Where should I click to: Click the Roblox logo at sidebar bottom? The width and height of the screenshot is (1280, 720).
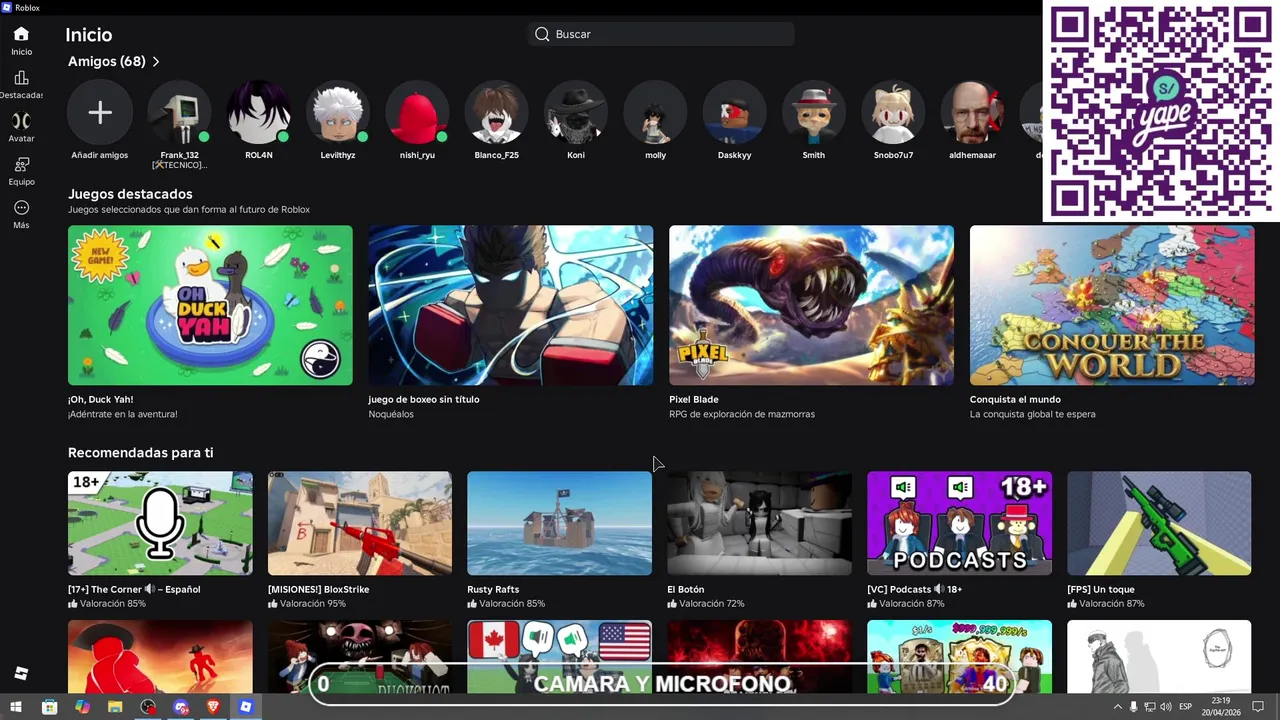(x=21, y=673)
